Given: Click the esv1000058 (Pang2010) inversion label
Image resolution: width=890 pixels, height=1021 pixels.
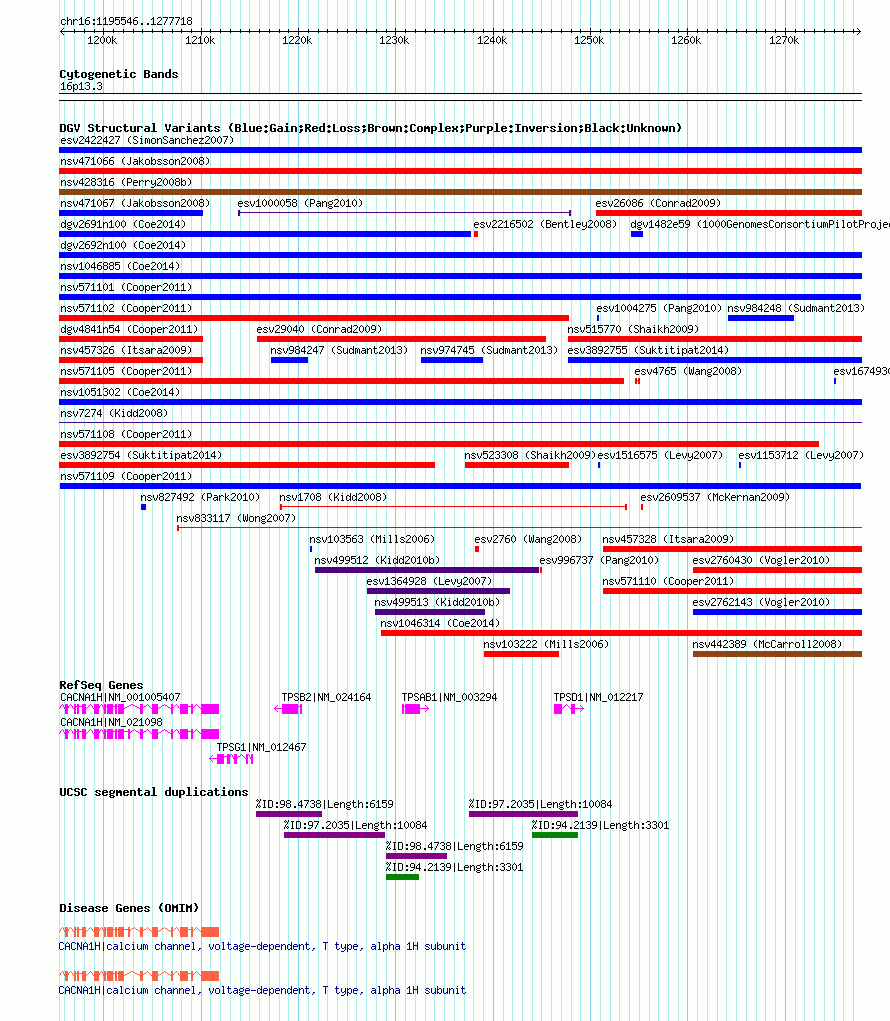Looking at the screenshot, I should pyautogui.click(x=300, y=203).
